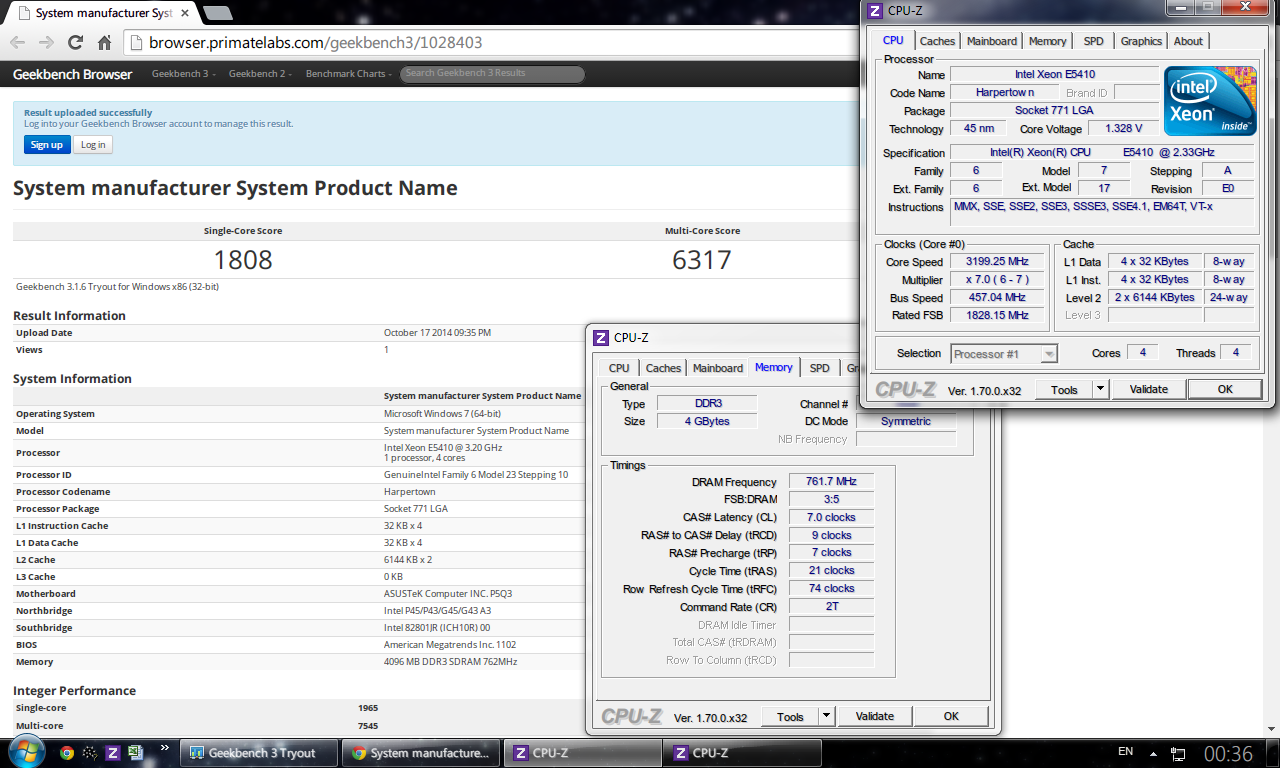Switch to SPD tab in Memory window
This screenshot has width=1280, height=768.
point(820,368)
